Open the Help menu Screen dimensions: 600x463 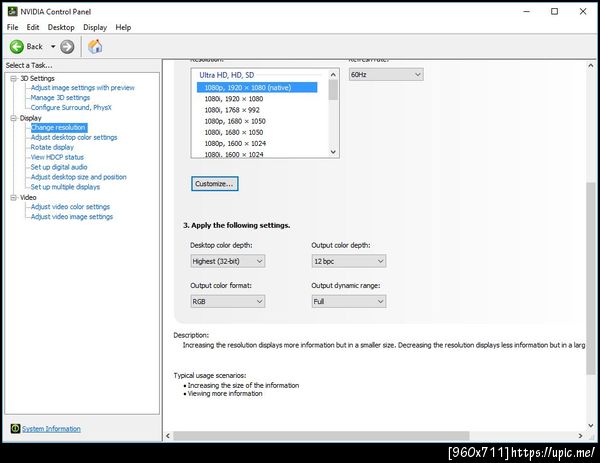(x=123, y=27)
